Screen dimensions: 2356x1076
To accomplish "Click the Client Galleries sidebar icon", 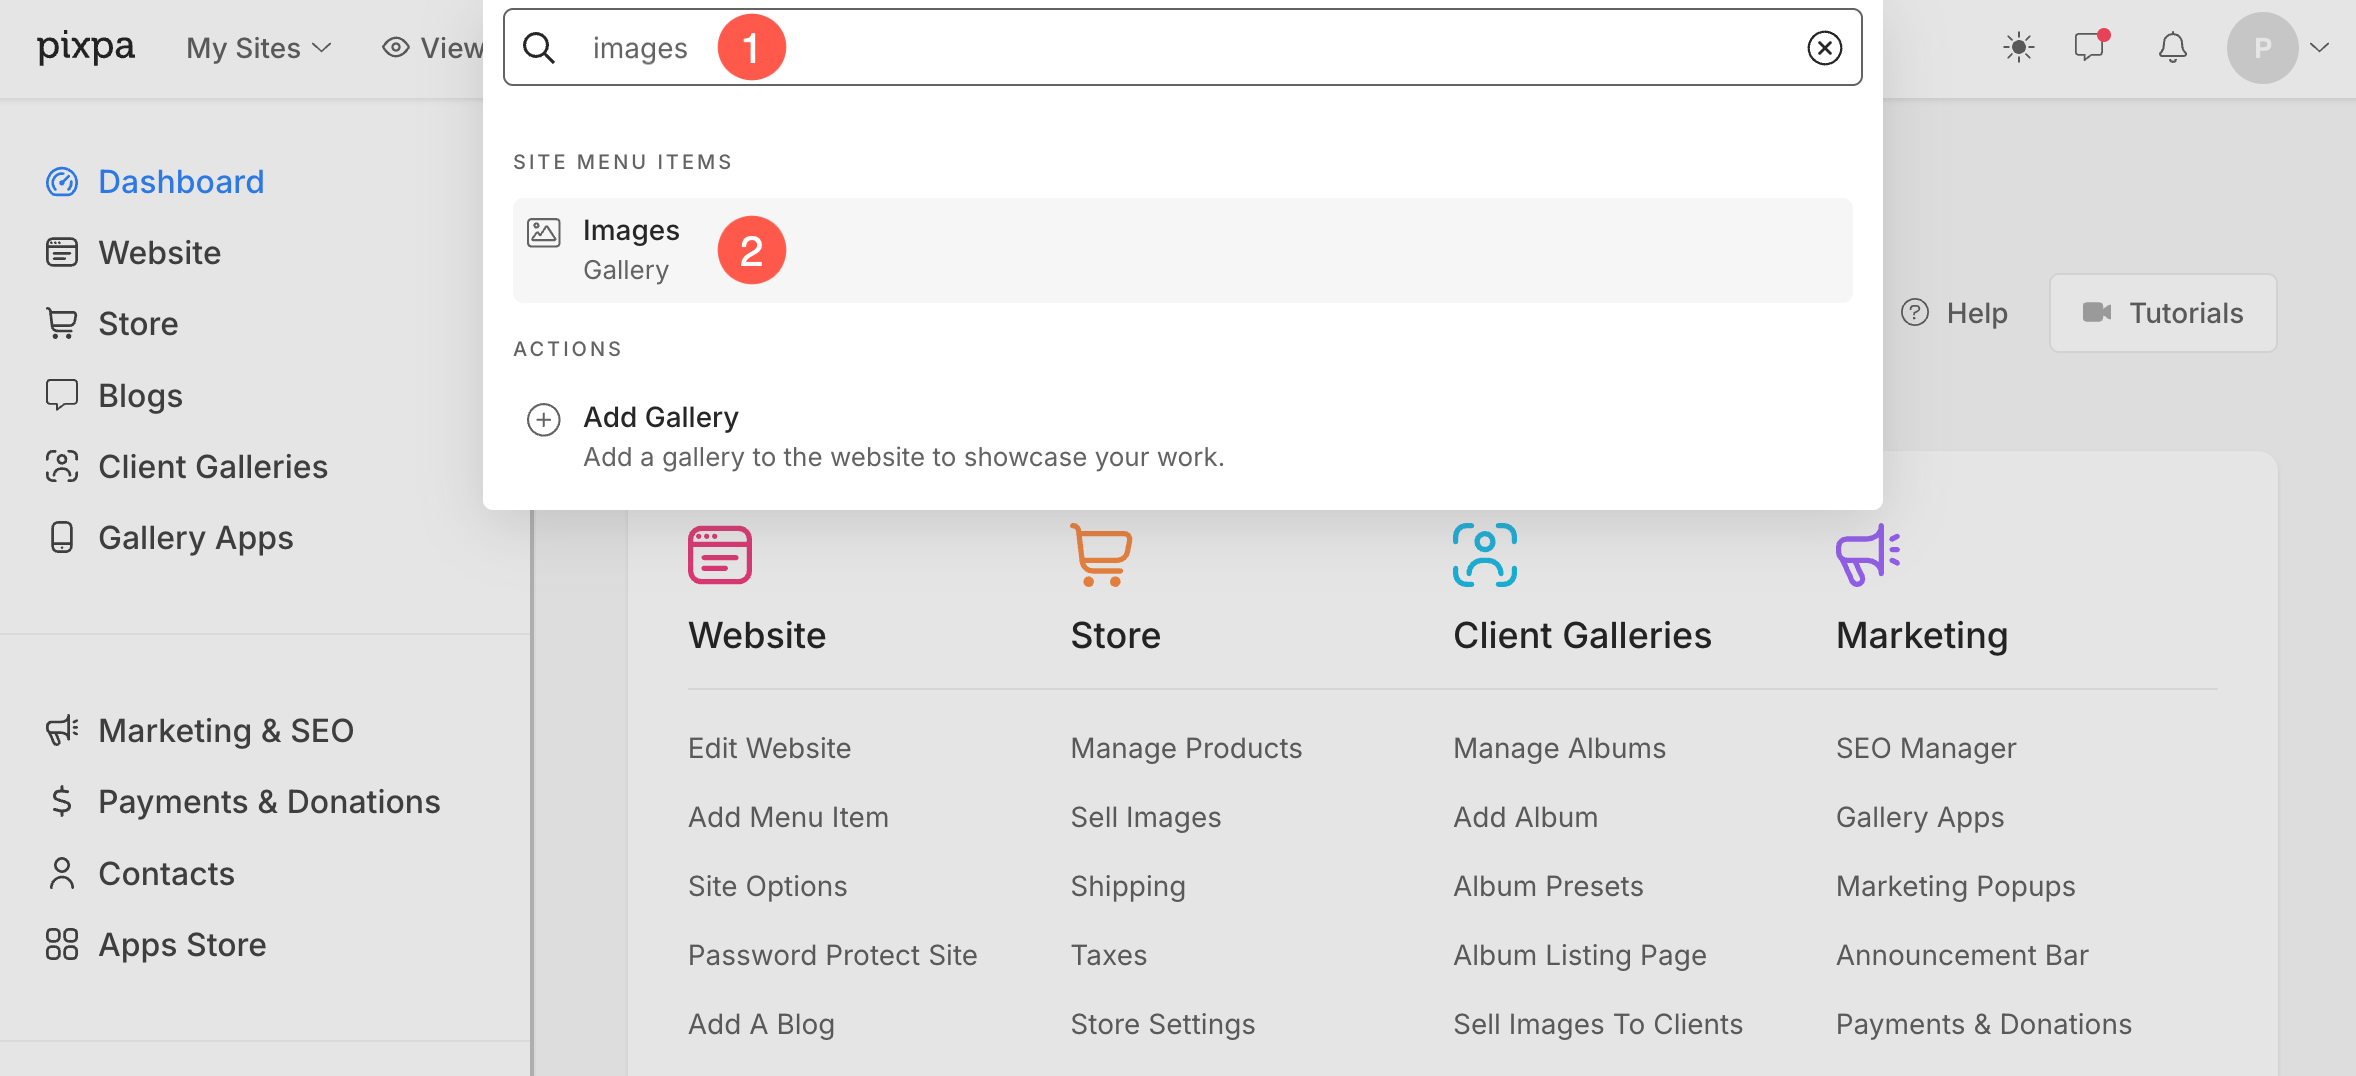I will click(x=62, y=466).
